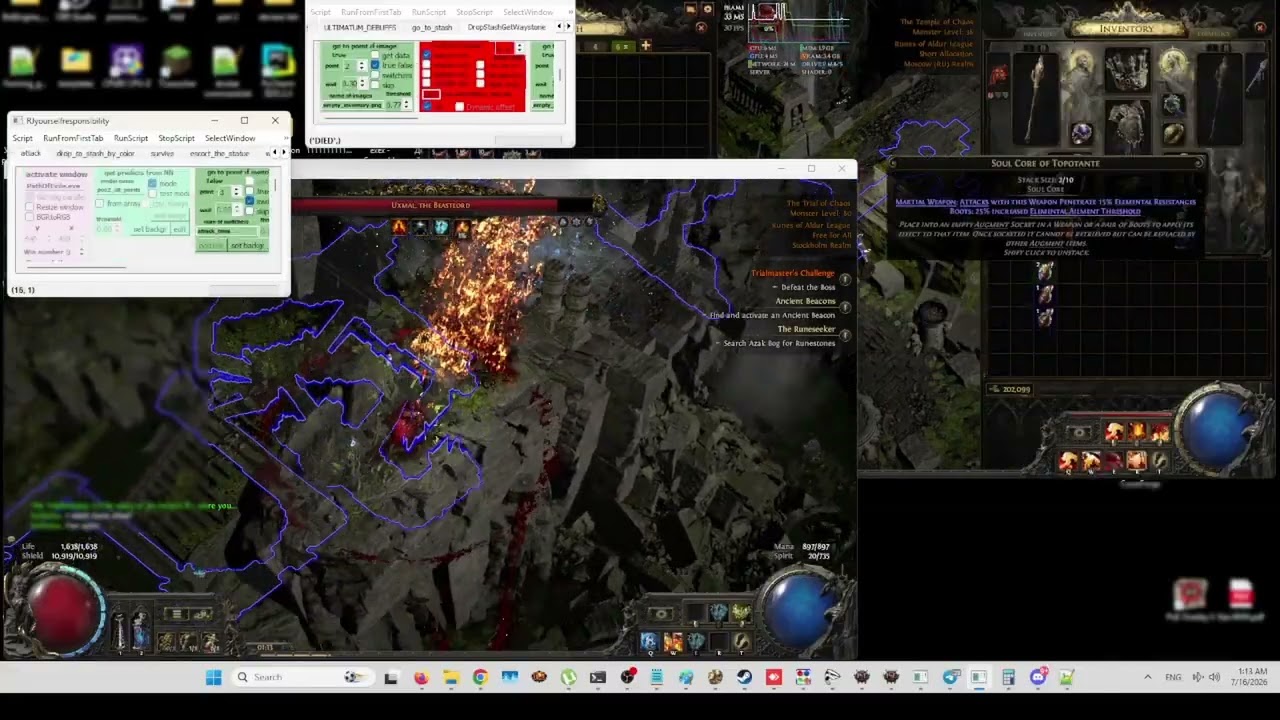Click RunScript in RJyourselfresponsibility window
Viewport: 1280px width, 720px height.
point(131,138)
